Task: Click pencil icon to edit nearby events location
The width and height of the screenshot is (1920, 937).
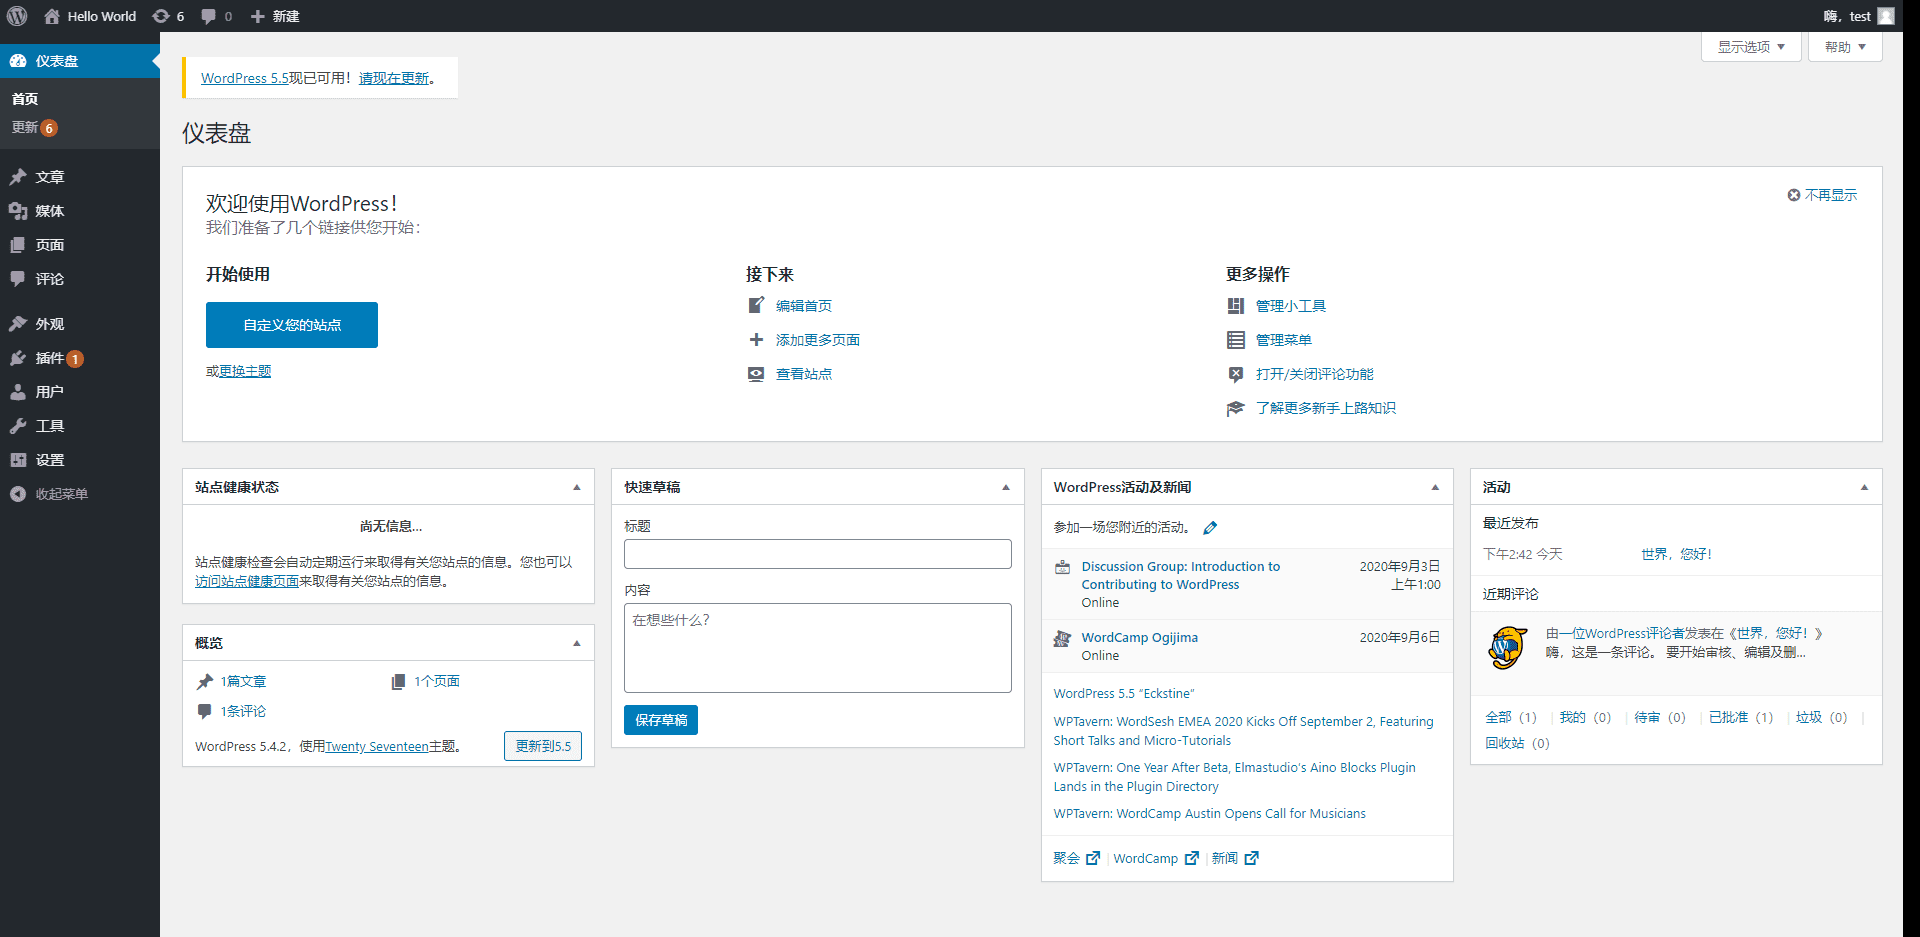Action: [1210, 528]
